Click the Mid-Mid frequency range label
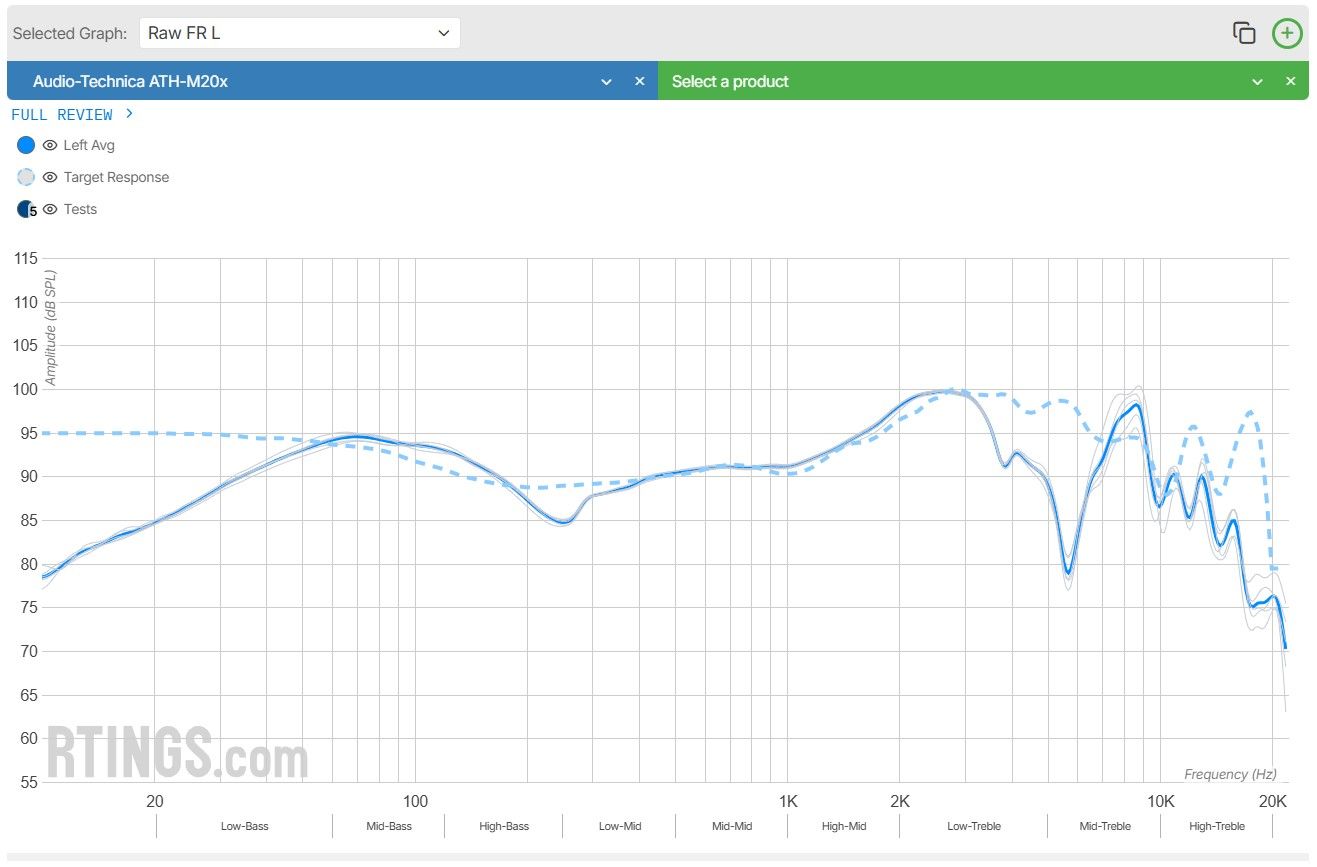Screen dimensions: 1317x867 732,826
